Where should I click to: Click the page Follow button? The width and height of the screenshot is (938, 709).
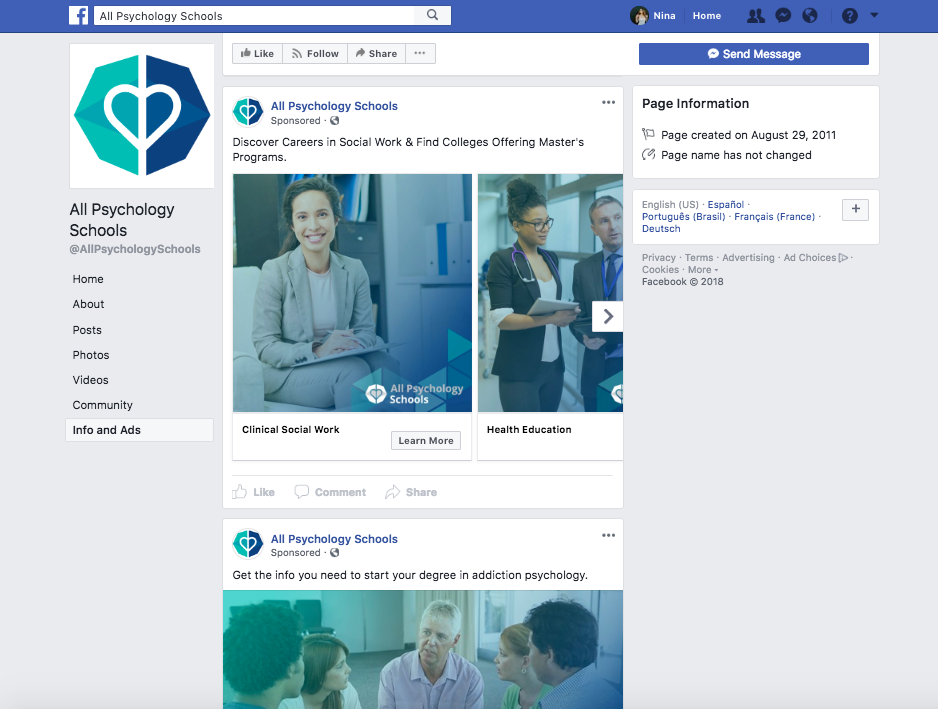pos(315,53)
